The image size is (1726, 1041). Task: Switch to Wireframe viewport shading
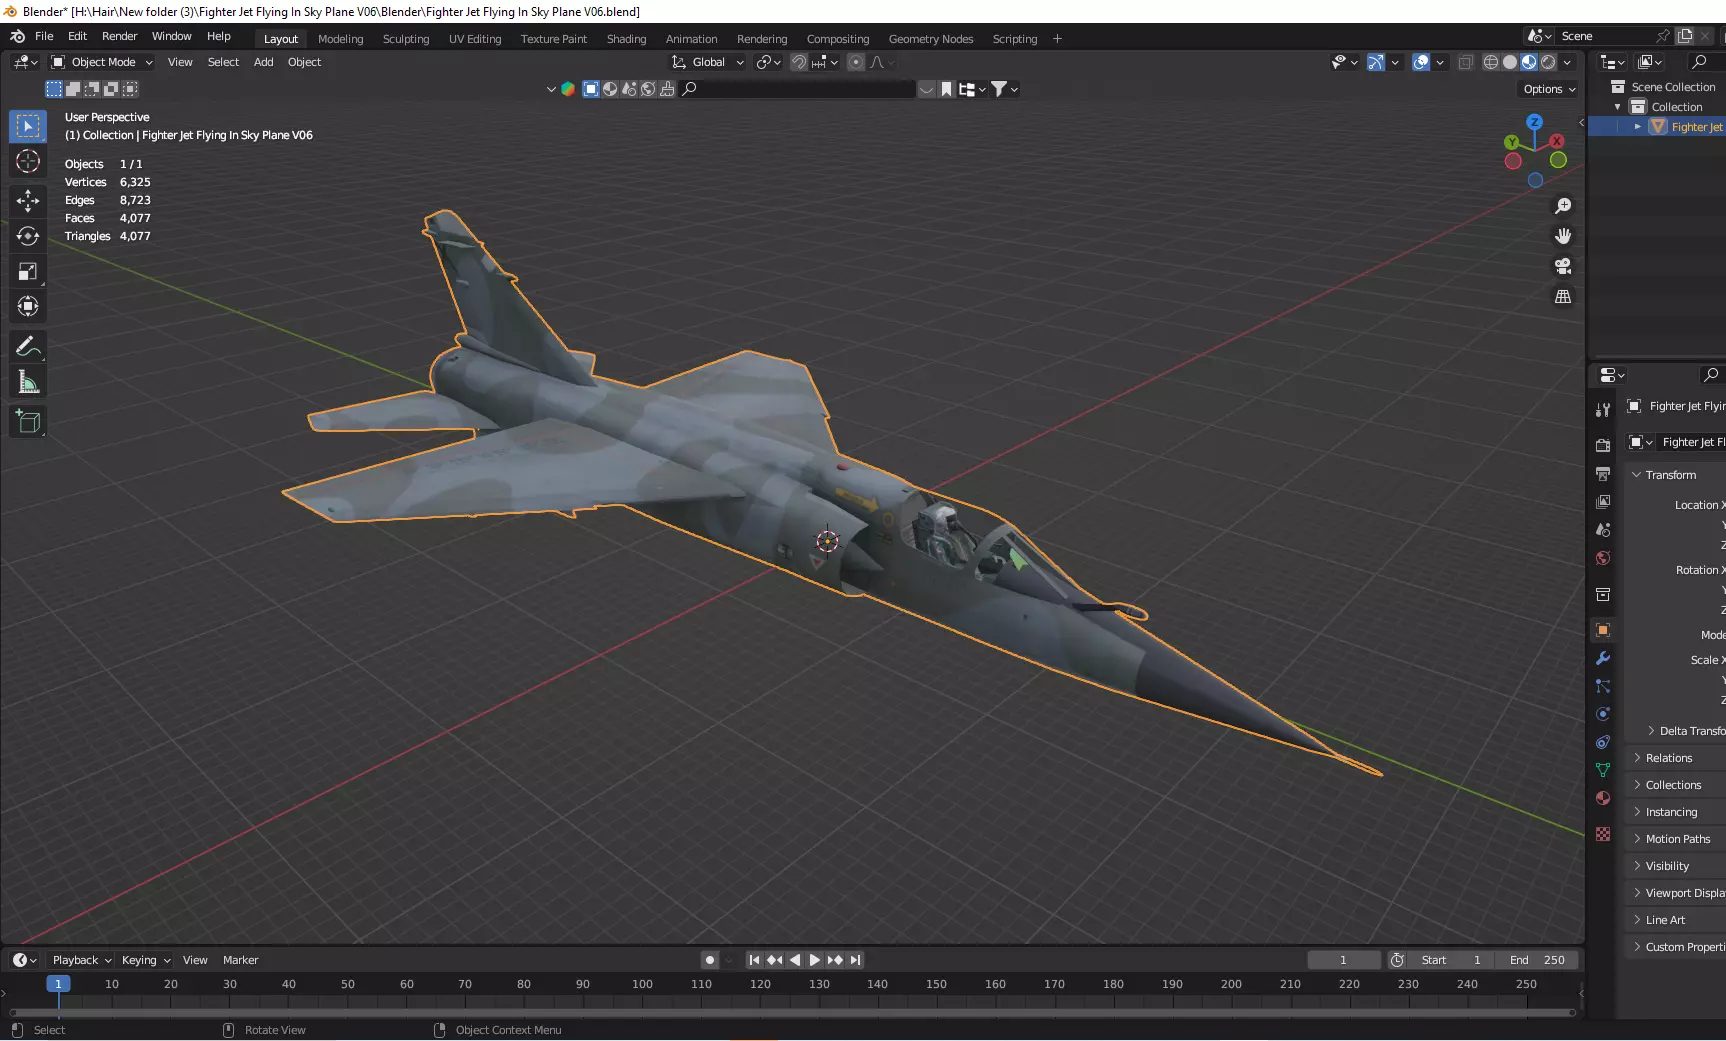point(1490,62)
